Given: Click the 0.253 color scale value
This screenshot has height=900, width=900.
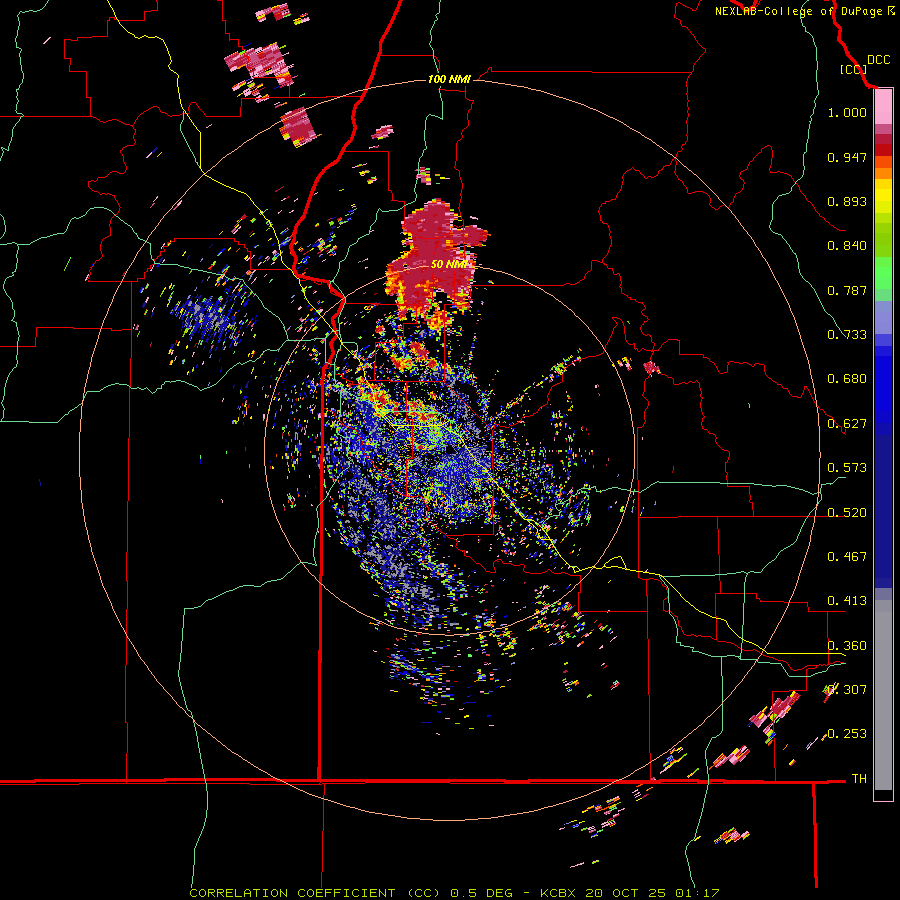Looking at the screenshot, I should 847,734.
